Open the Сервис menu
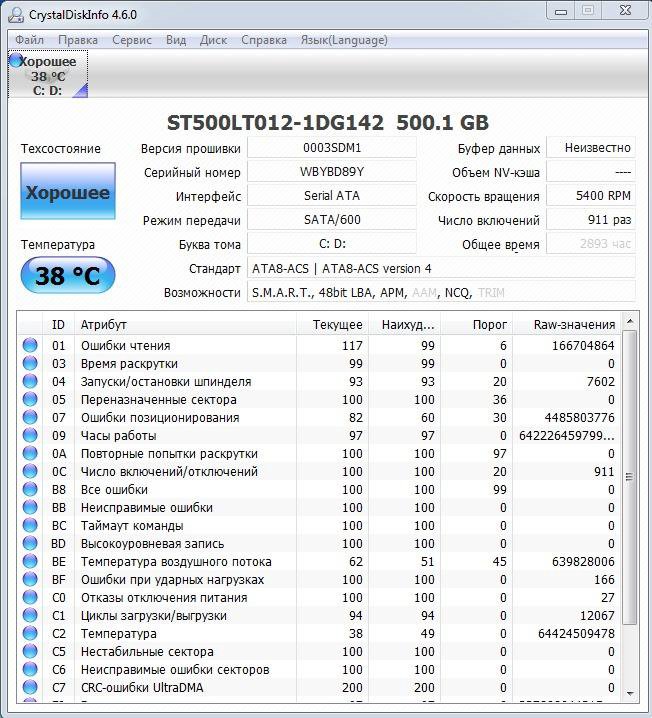This screenshot has height=718, width=652. tap(132, 40)
